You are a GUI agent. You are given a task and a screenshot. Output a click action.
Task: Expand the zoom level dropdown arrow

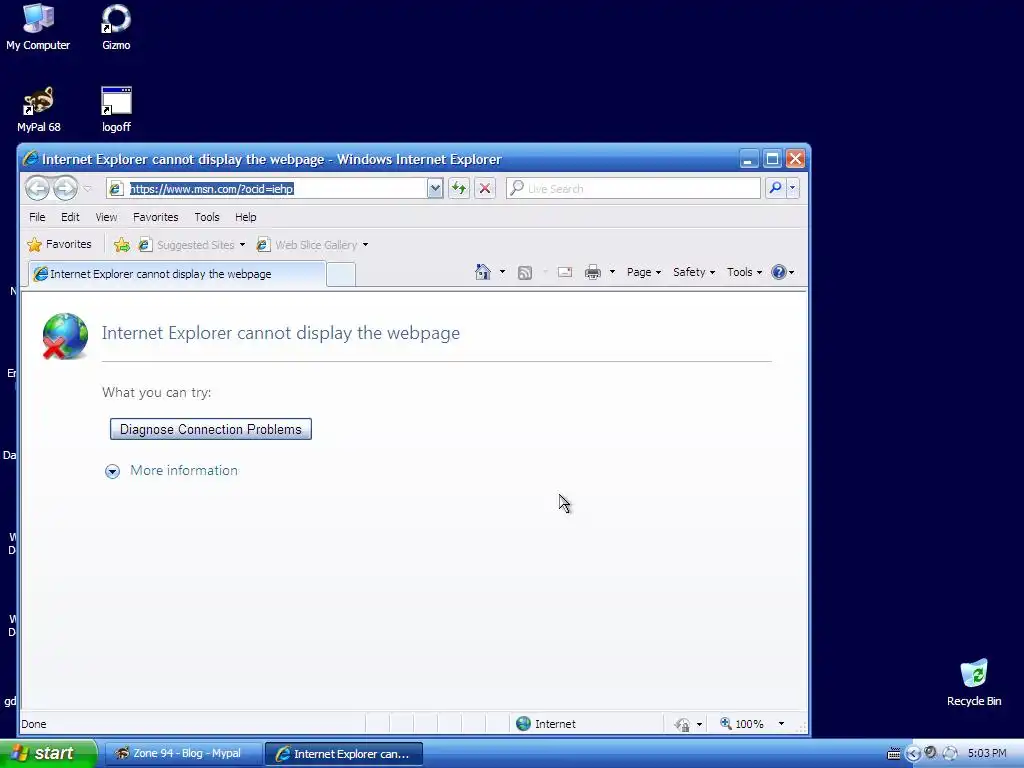(781, 724)
